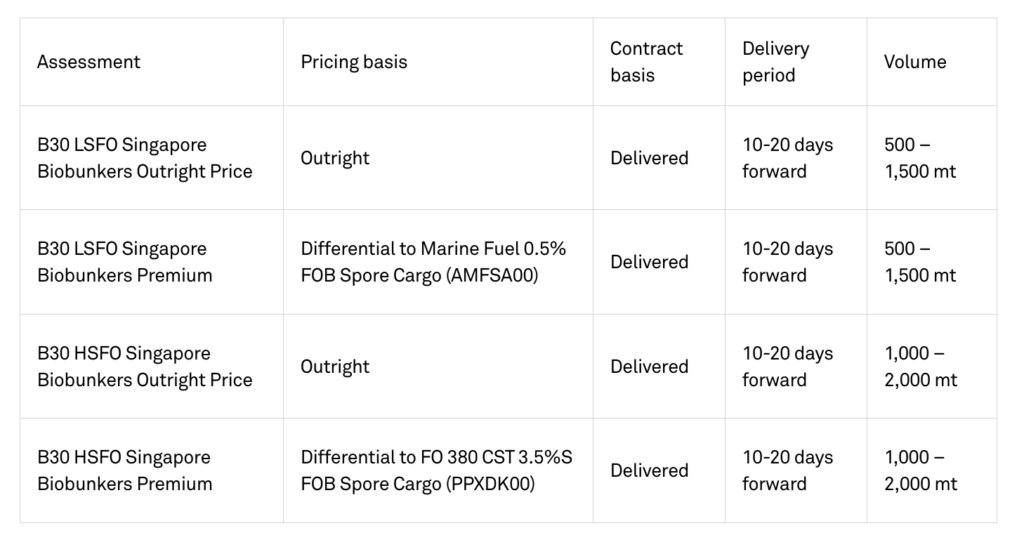
Task: Click 500 – 1,500 mt in LSFO Outright row
Action: pos(920,158)
